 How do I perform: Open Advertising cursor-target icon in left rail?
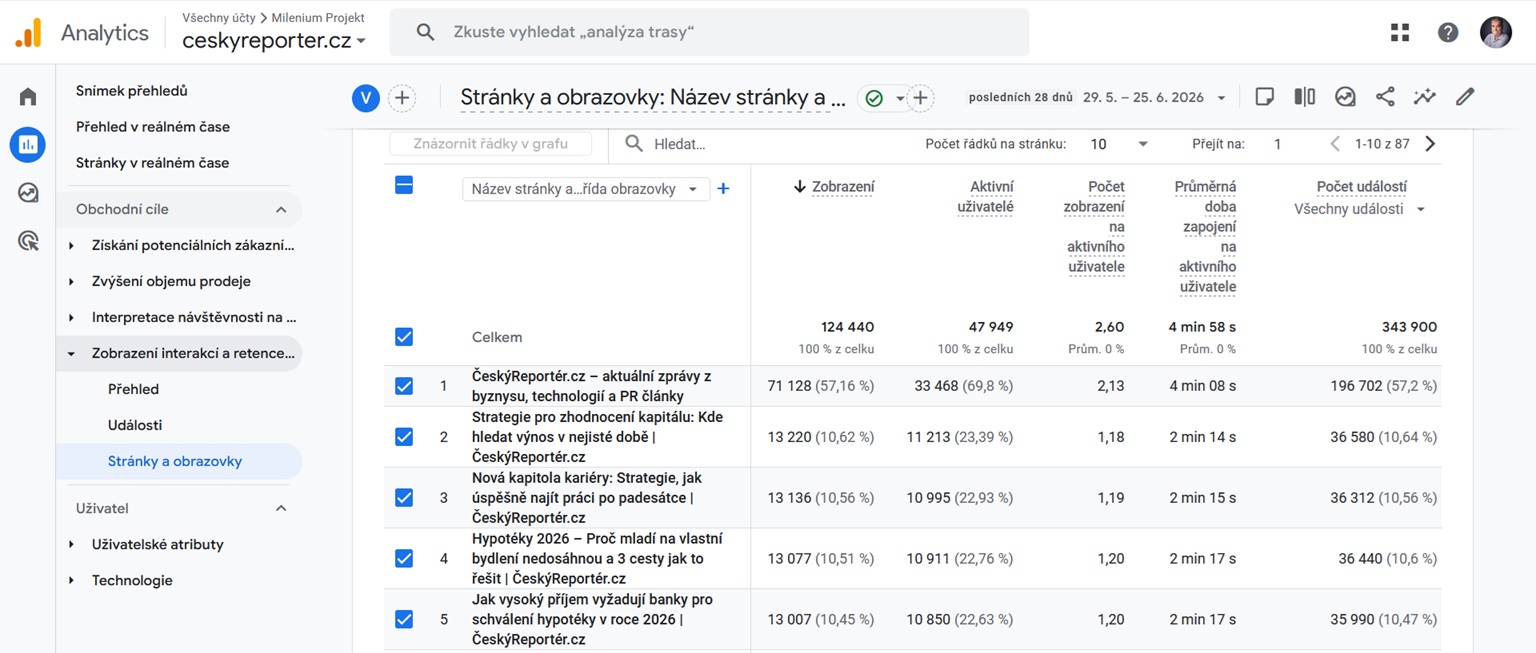pos(28,241)
